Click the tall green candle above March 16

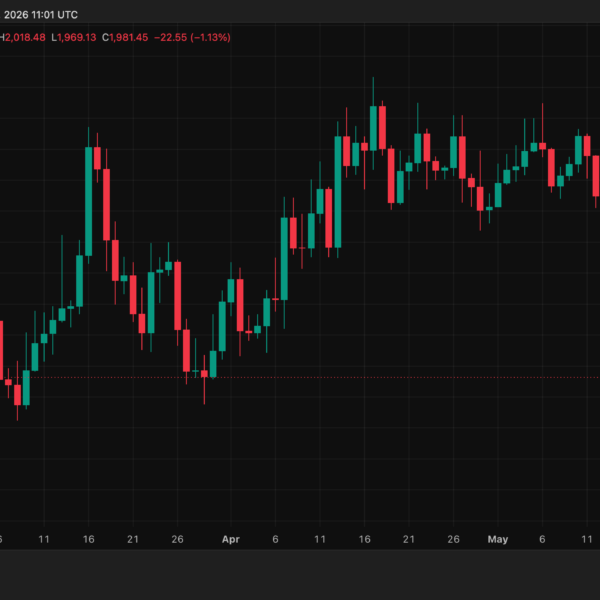tap(88, 201)
